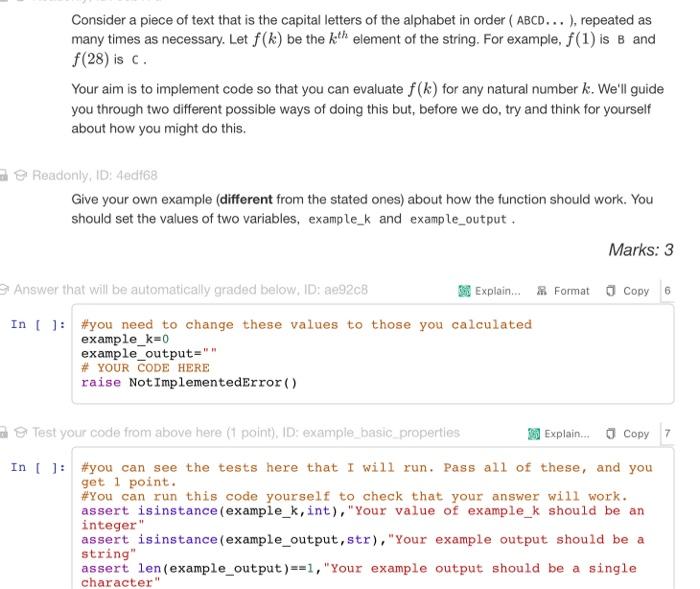Click Explain button for example_basic_properties test cell
This screenshot has width=700, height=589.
pos(558,434)
